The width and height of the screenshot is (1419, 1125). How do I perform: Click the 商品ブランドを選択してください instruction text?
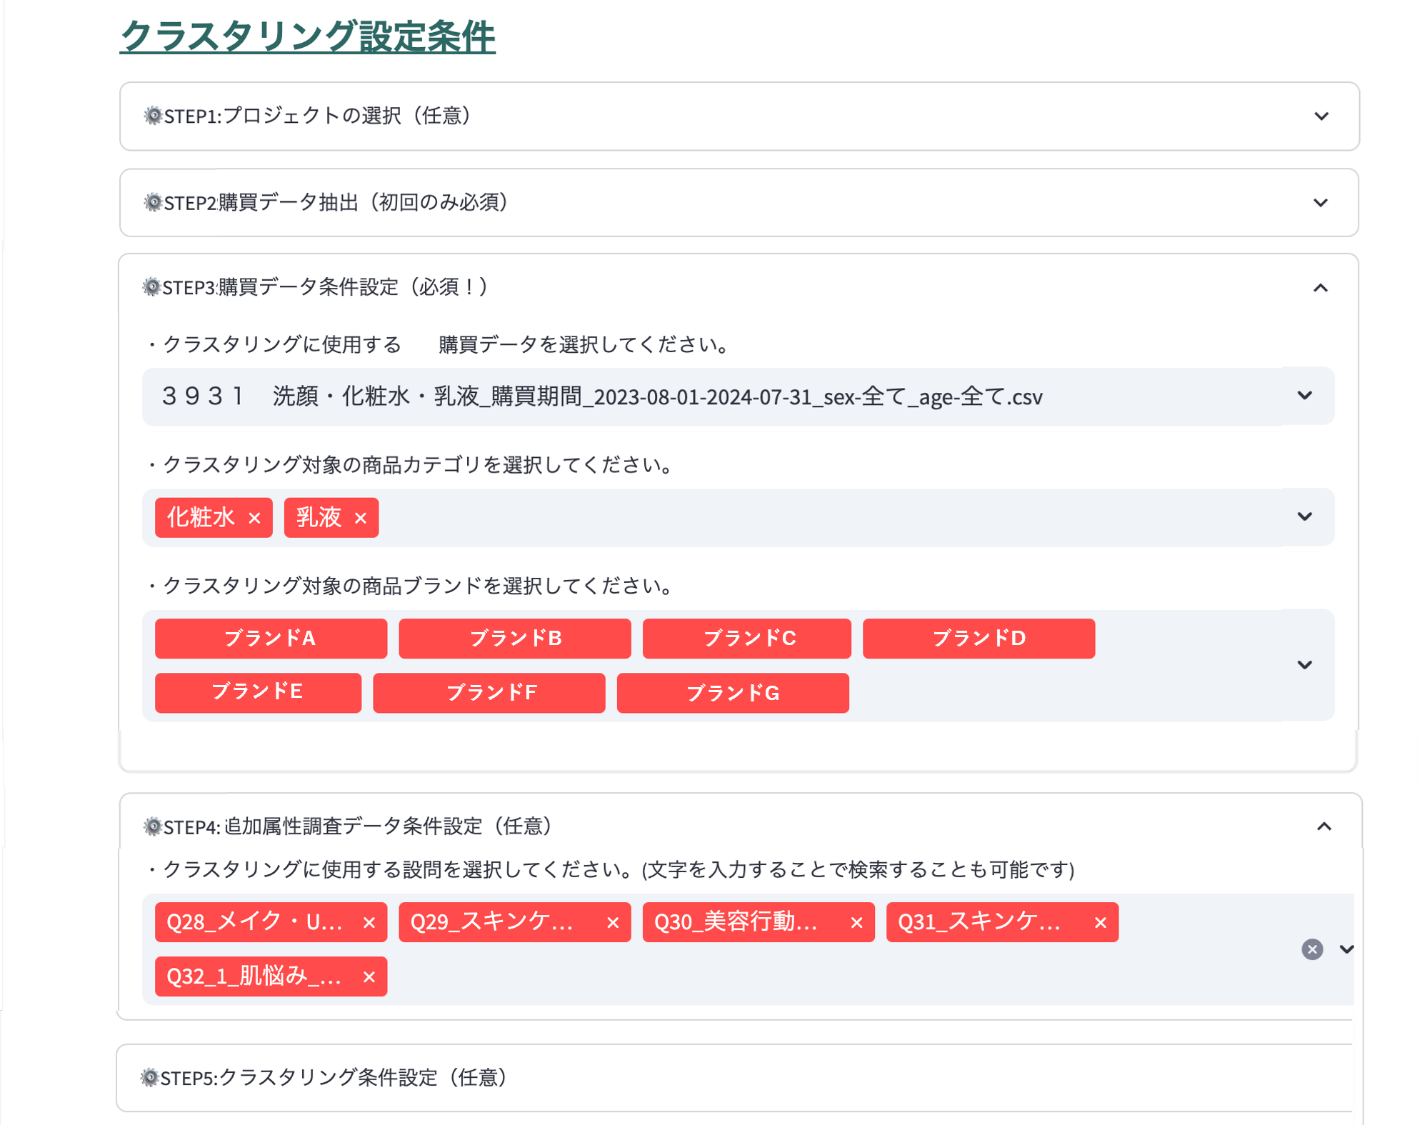tap(518, 586)
